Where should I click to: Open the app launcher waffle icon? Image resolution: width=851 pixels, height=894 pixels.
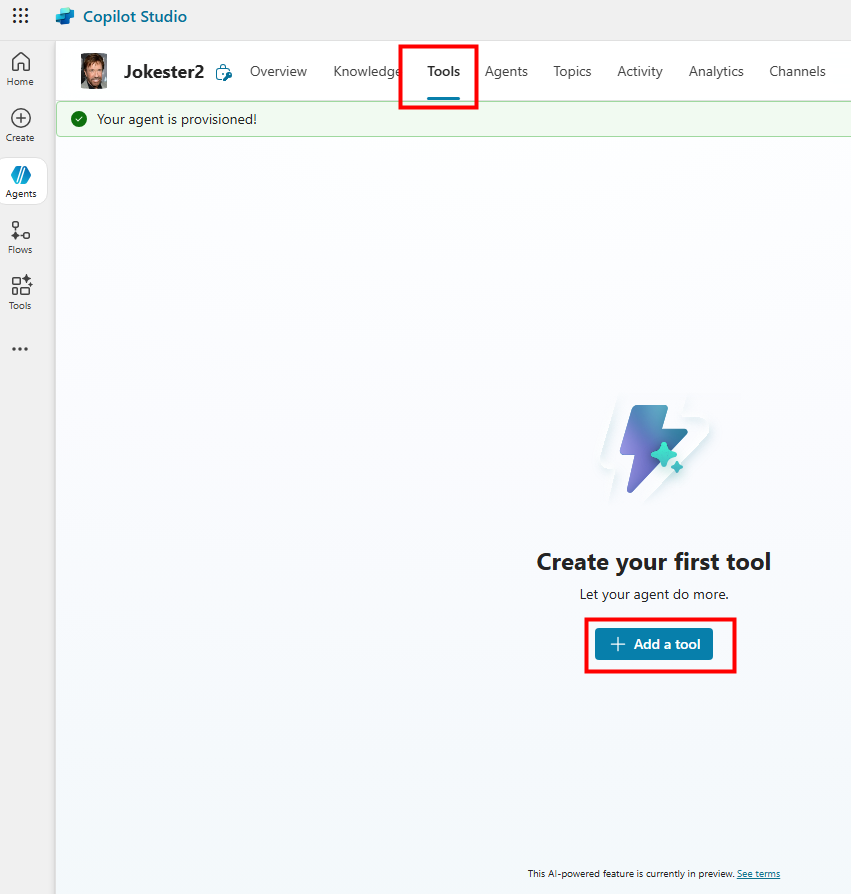[x=20, y=17]
